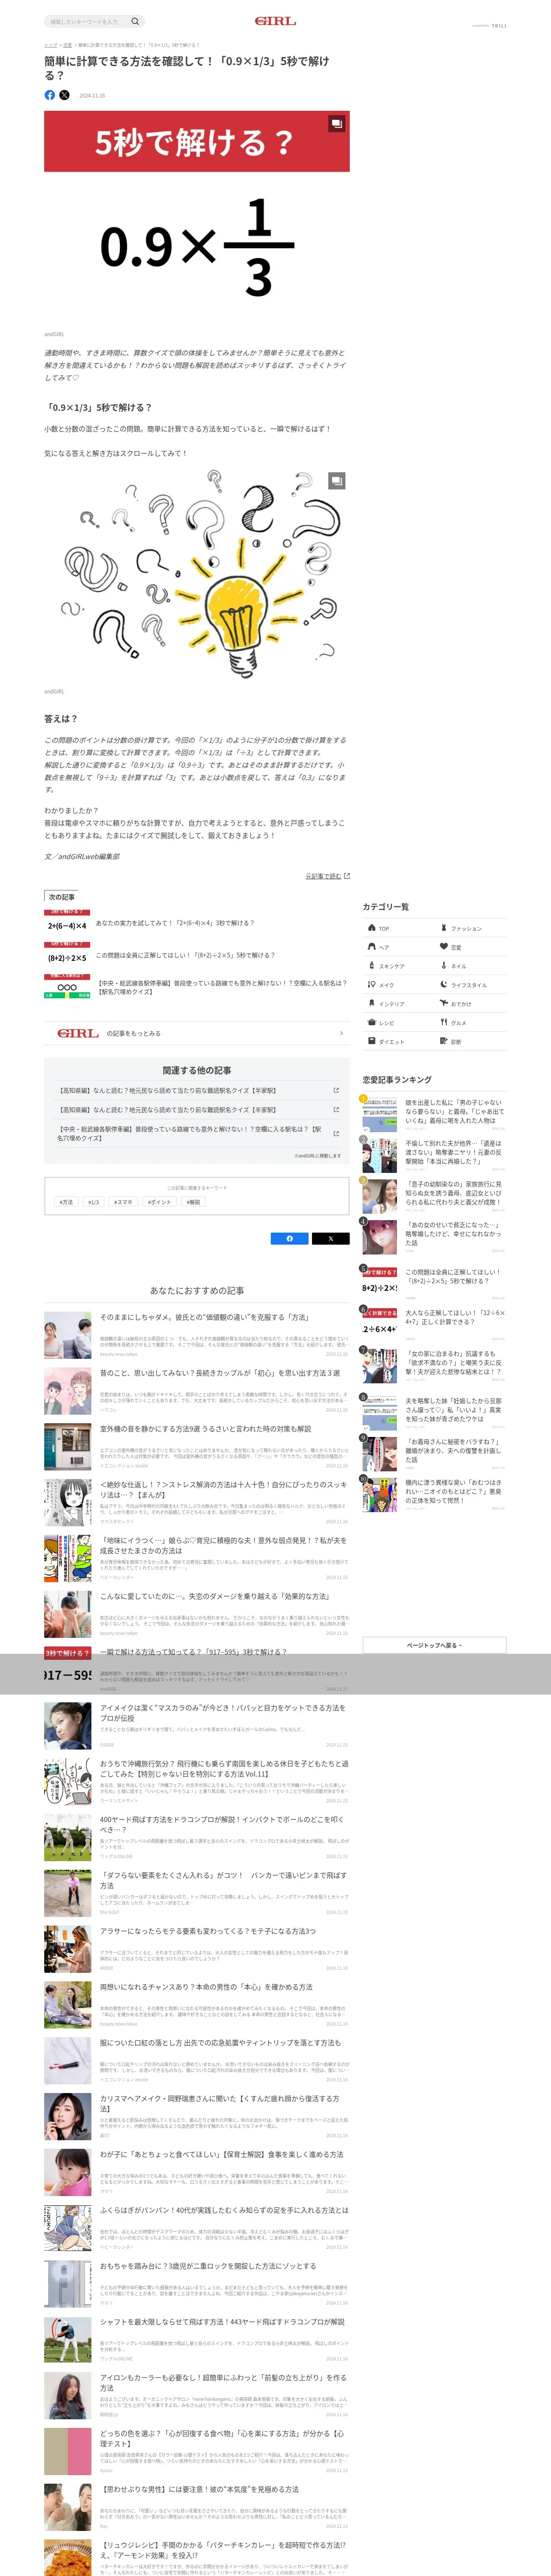551x2576 pixels.
Task: Click the ライフスタイル moon icon
Action: (x=444, y=985)
